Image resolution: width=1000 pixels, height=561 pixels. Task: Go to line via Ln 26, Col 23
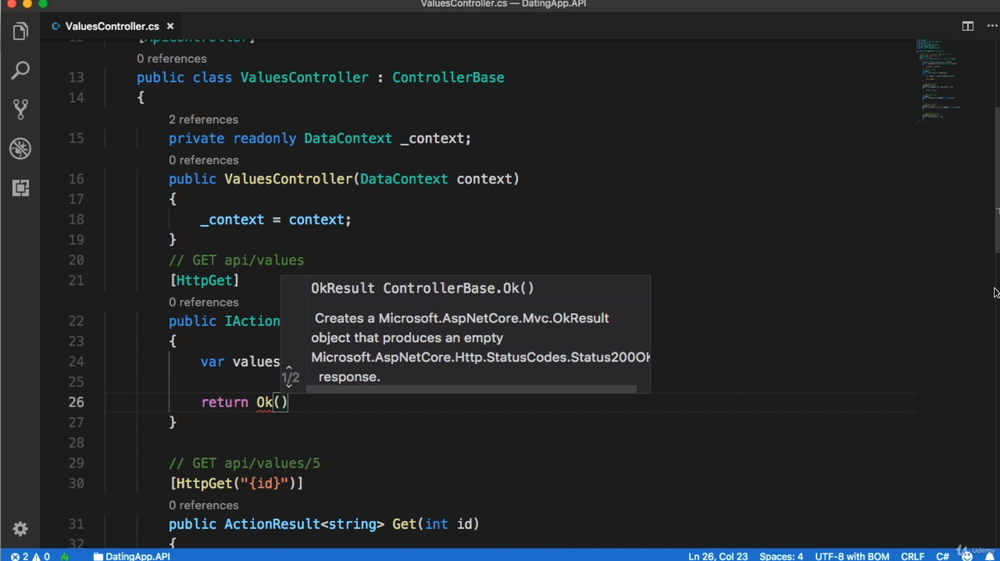[717, 556]
